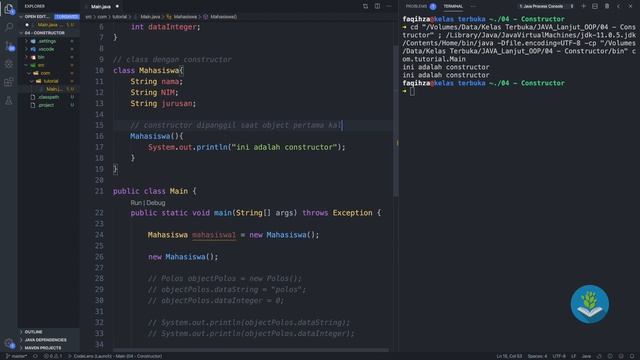Open the Search view in activity bar

click(9, 27)
